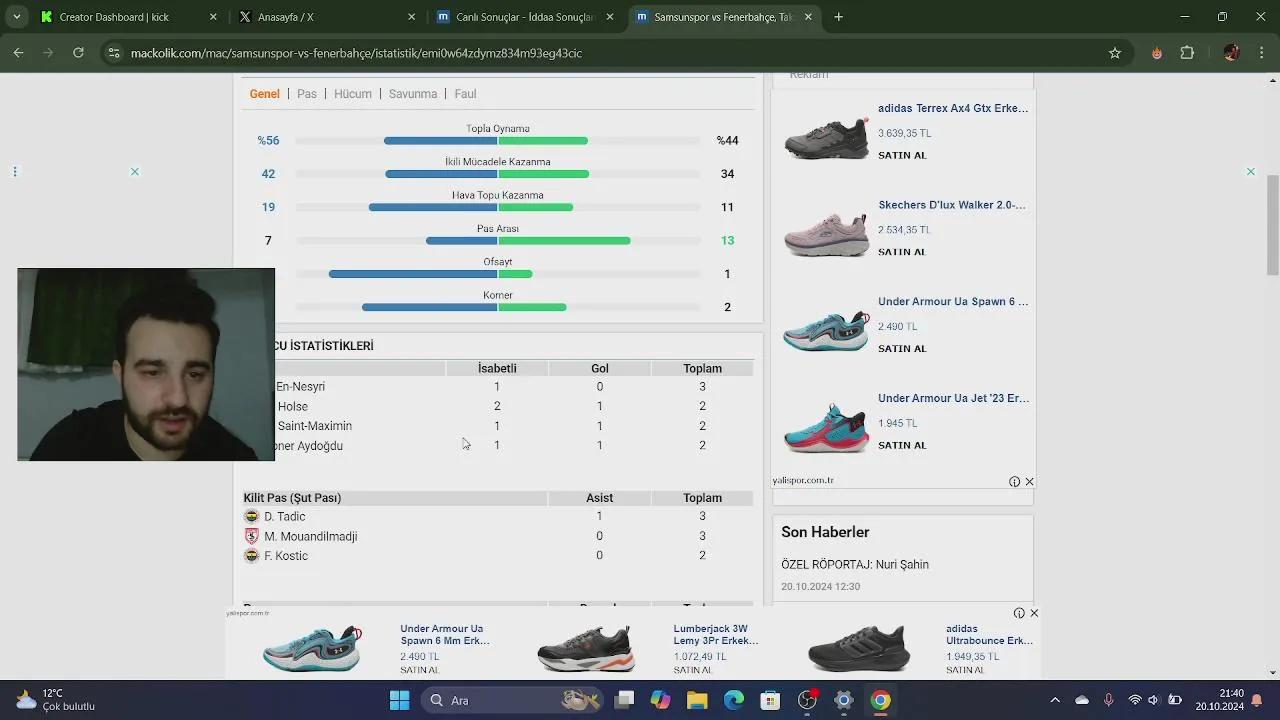Image resolution: width=1280 pixels, height=720 pixels.
Task: Open the flame extension icon
Action: pos(1157,53)
